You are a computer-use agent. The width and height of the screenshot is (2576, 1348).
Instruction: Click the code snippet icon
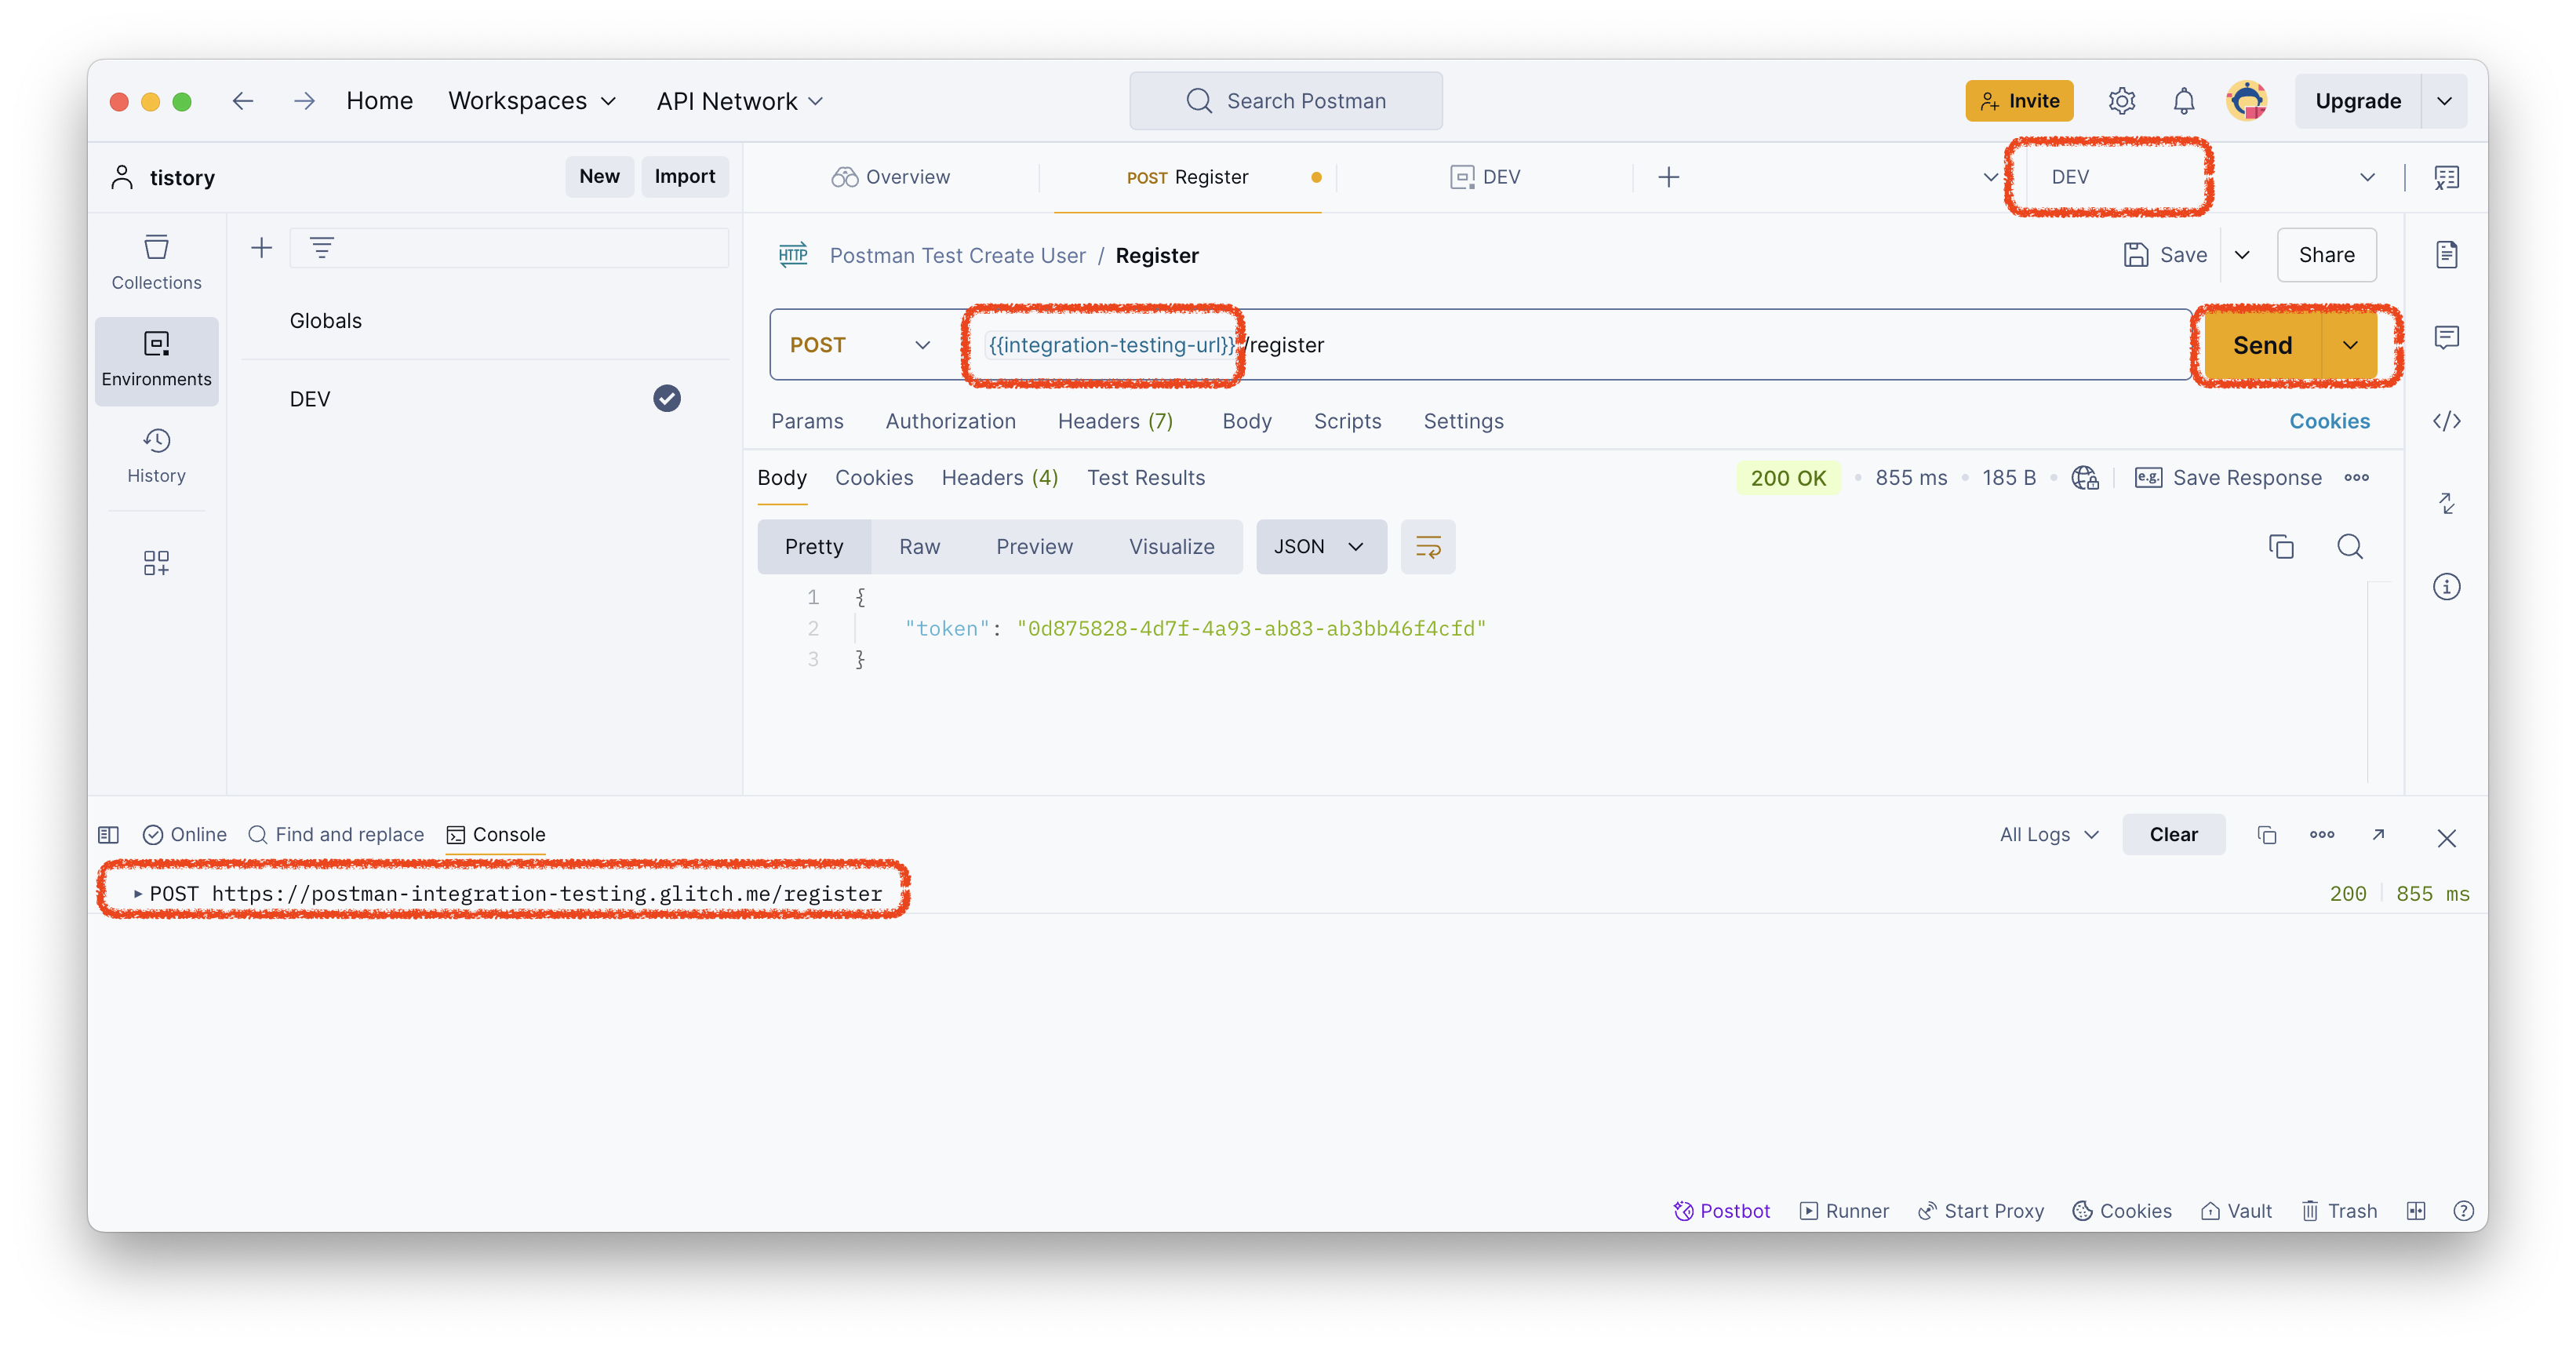[x=2446, y=421]
